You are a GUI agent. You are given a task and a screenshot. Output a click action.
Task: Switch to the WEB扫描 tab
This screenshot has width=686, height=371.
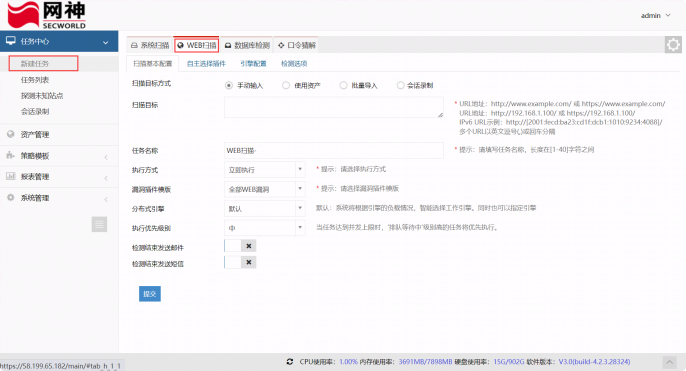[197, 45]
